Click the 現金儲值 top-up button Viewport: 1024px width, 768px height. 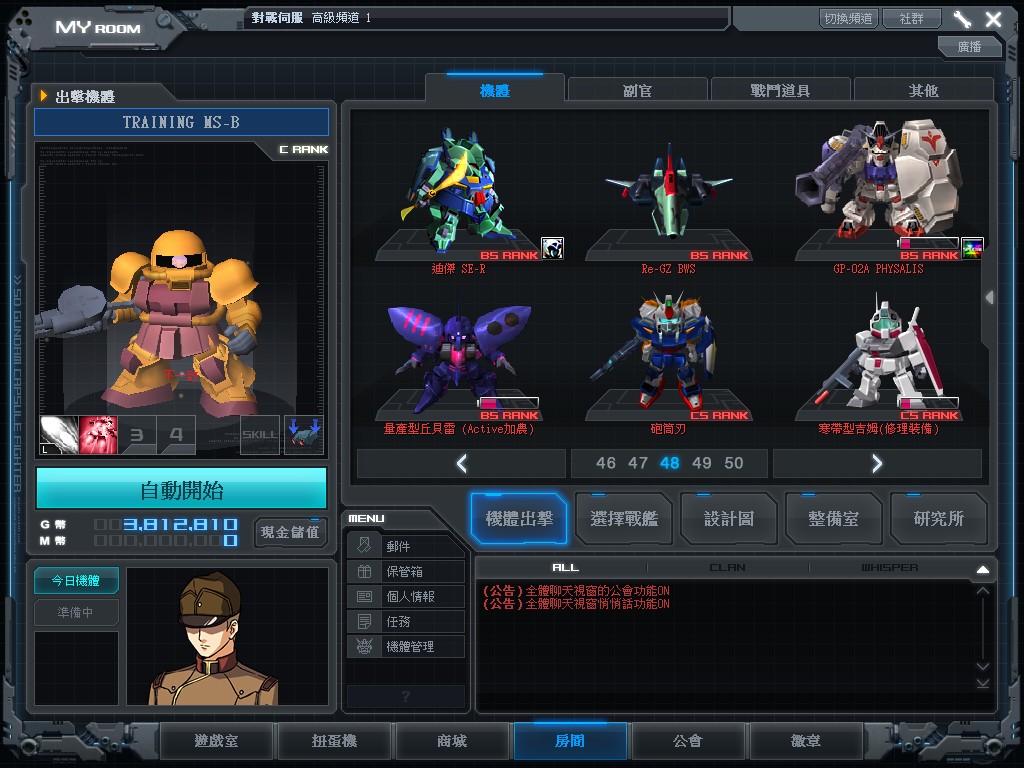[290, 532]
